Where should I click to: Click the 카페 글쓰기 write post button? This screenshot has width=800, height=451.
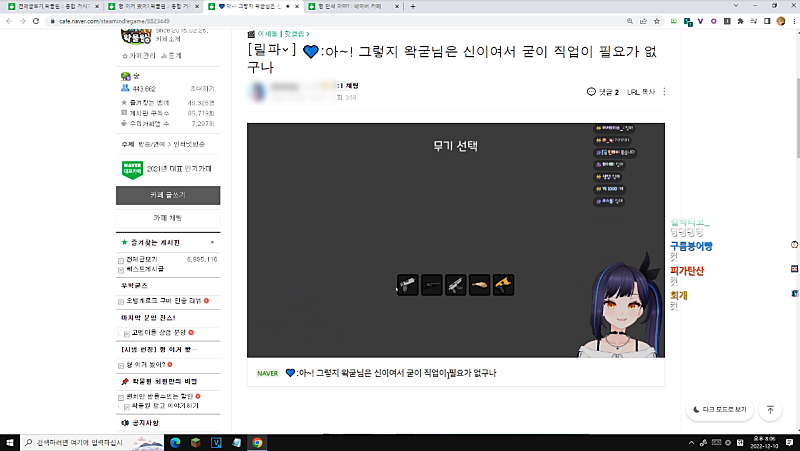(x=168, y=195)
